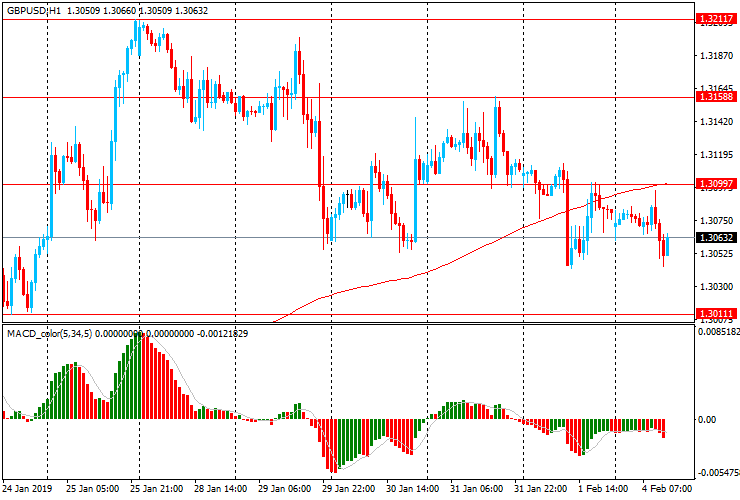Click the 29 Jan 06:00 time label
This screenshot has width=740, height=500.
(x=285, y=488)
